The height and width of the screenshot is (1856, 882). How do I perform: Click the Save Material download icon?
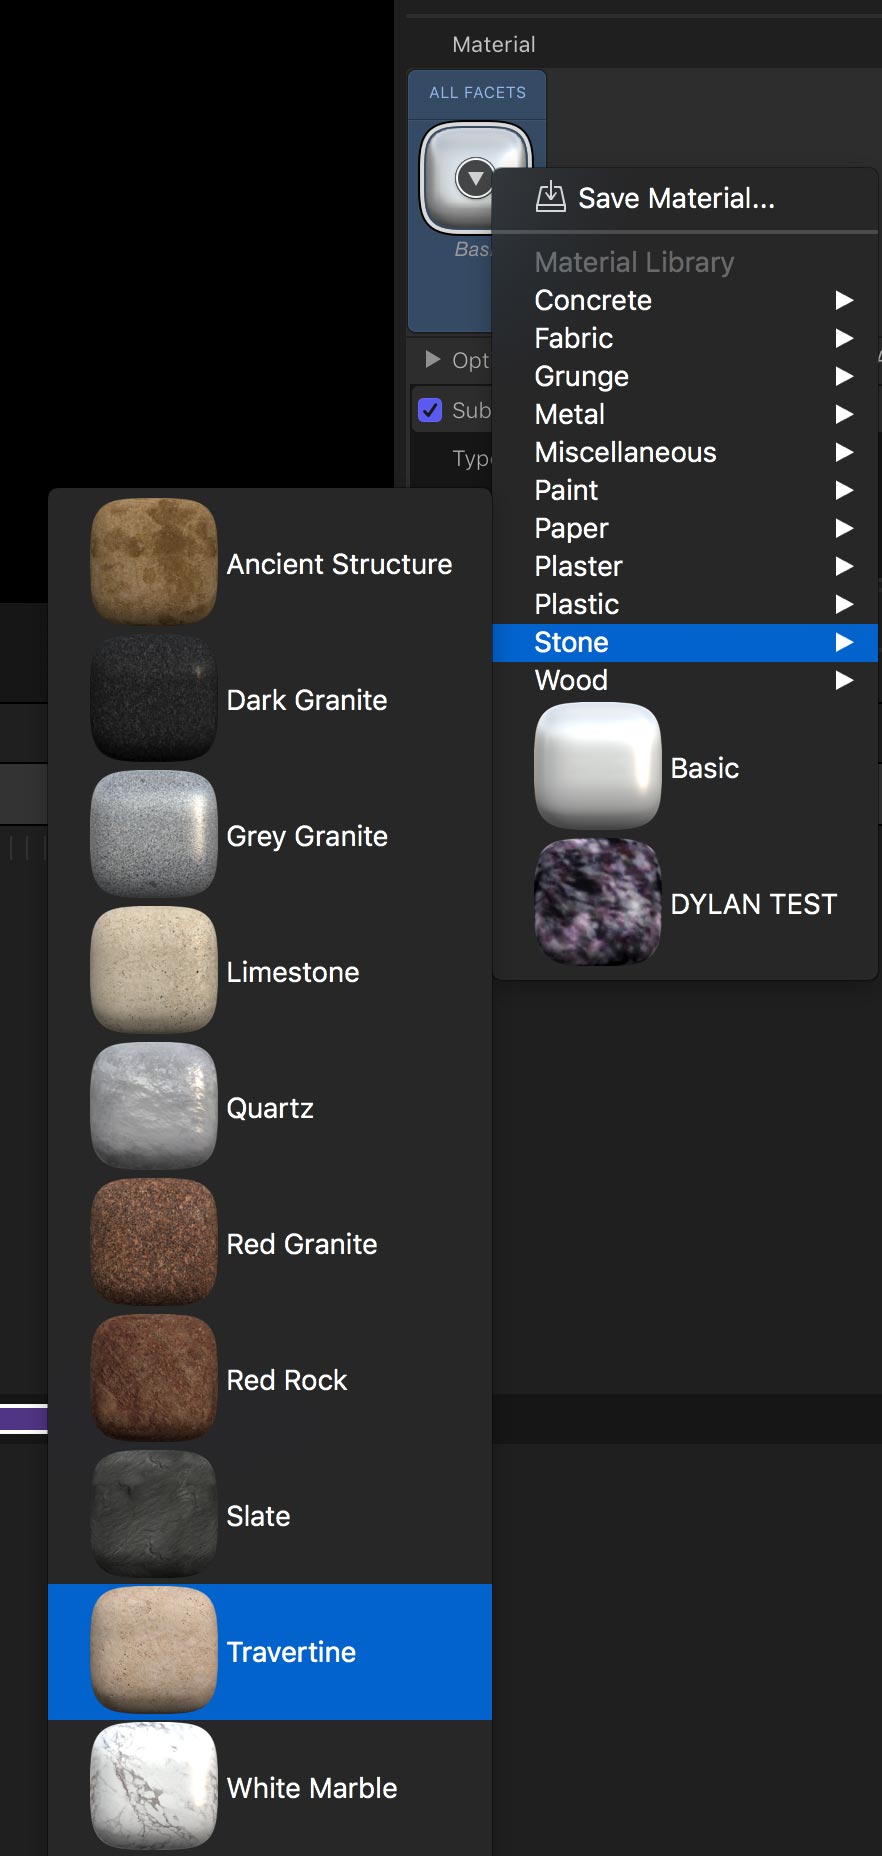coord(550,197)
